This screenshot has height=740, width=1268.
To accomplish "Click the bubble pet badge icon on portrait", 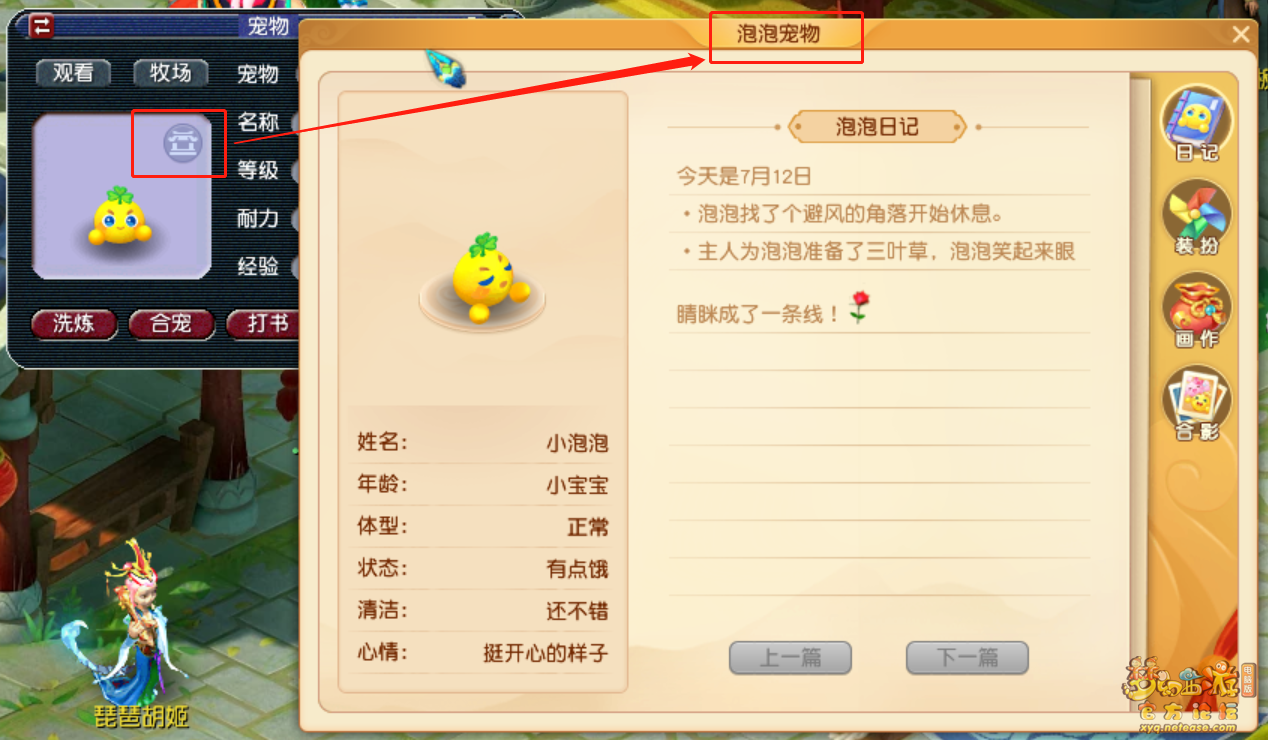I will pos(183,143).
